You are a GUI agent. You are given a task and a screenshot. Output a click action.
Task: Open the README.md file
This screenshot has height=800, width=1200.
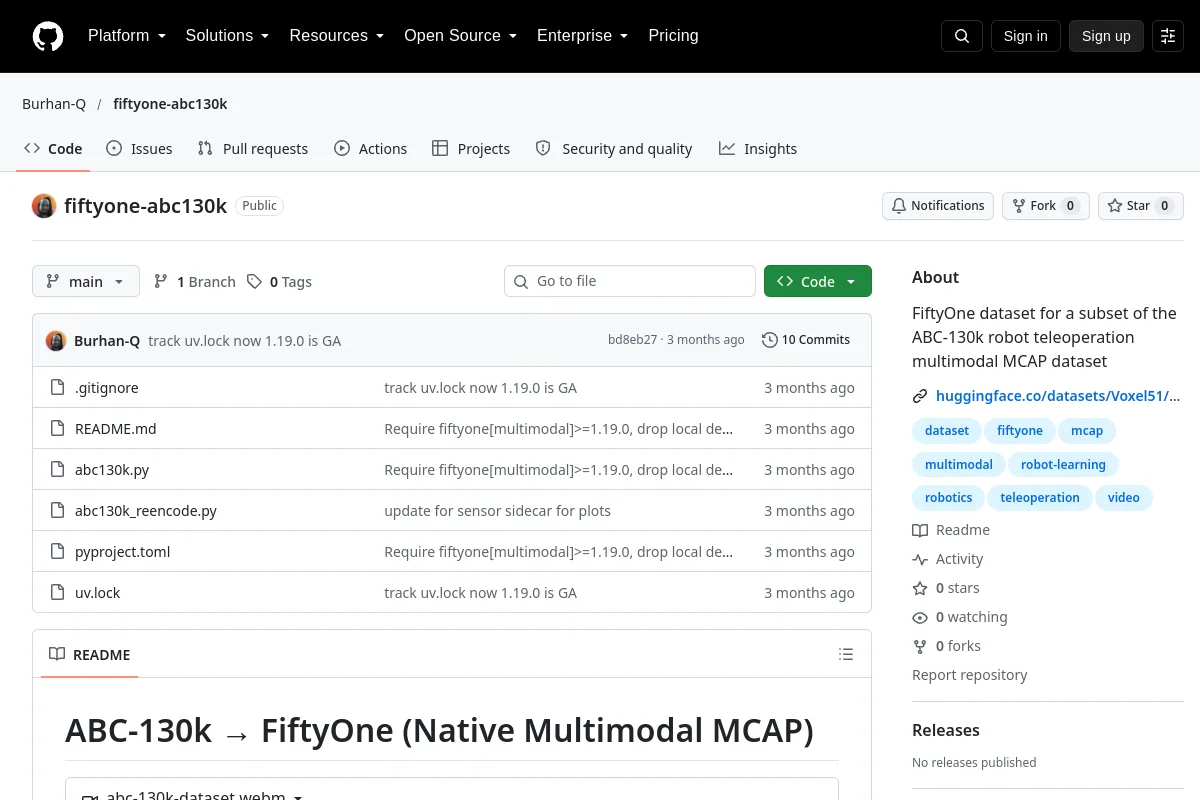coord(116,429)
